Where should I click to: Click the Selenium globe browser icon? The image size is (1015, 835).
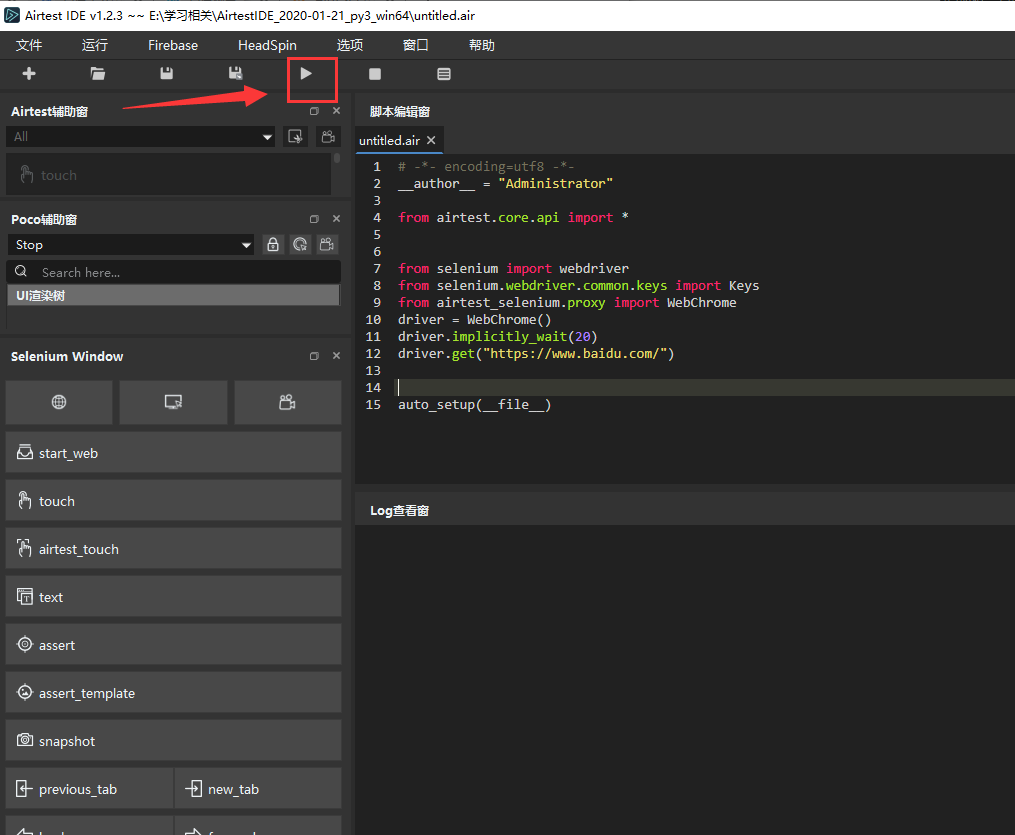[x=59, y=402]
